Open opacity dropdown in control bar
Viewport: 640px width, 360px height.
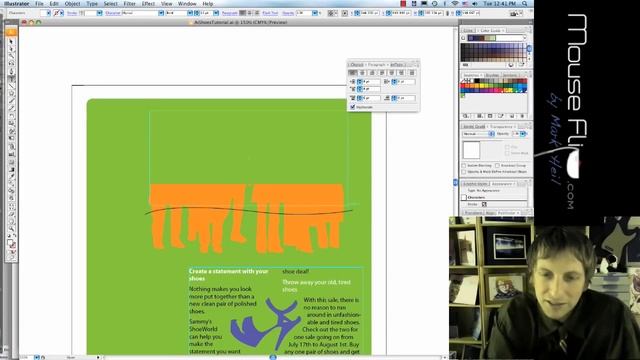(315, 13)
